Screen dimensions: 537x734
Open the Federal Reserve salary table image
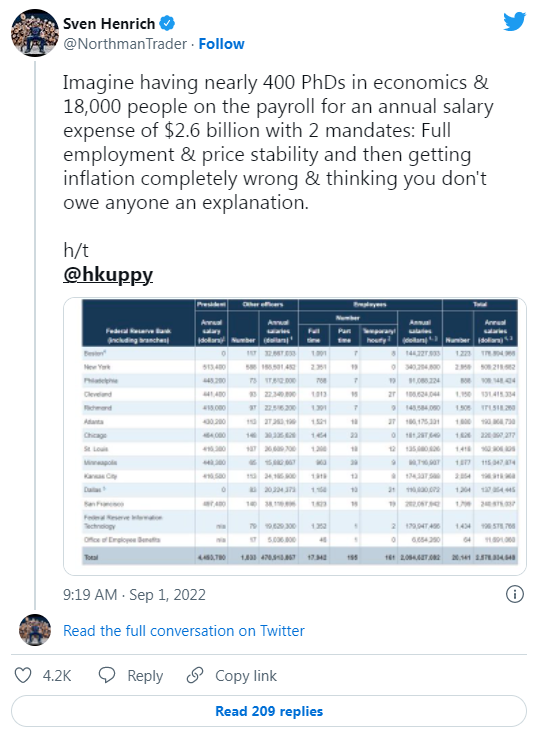tap(295, 436)
